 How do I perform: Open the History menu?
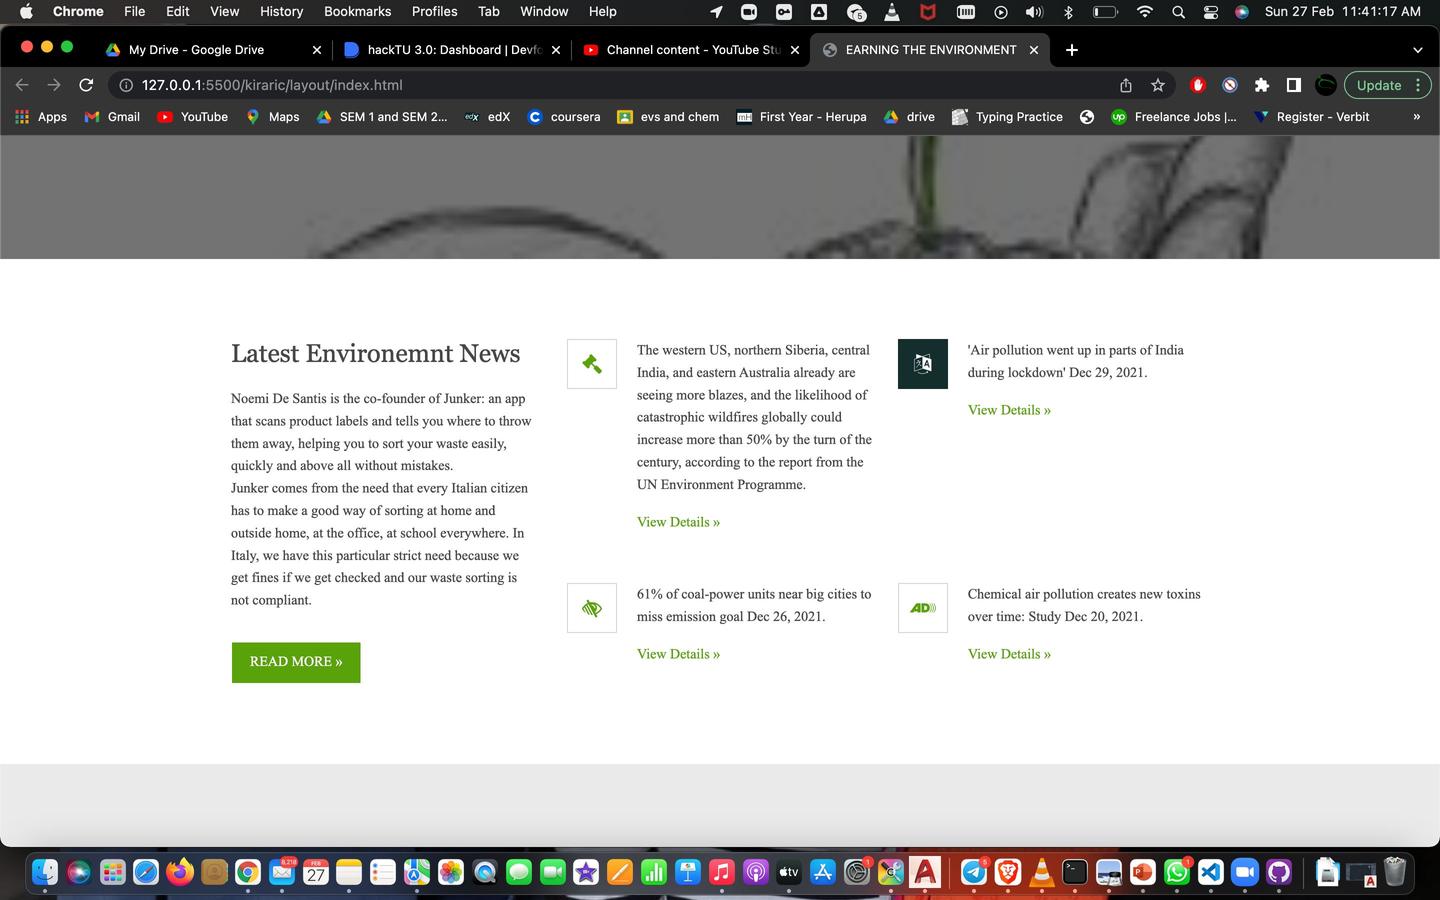(281, 12)
